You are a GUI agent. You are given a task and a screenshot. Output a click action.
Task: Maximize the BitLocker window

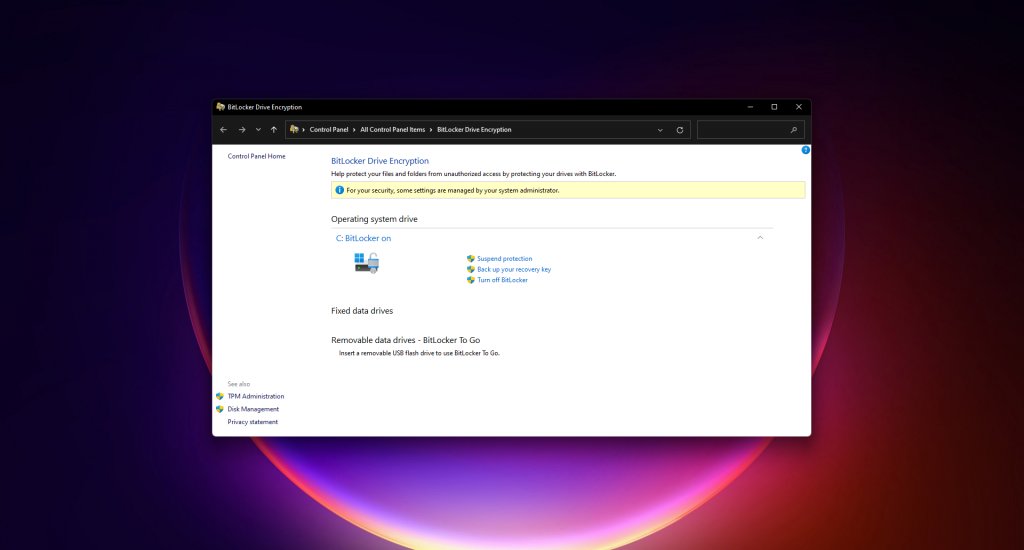(x=775, y=107)
